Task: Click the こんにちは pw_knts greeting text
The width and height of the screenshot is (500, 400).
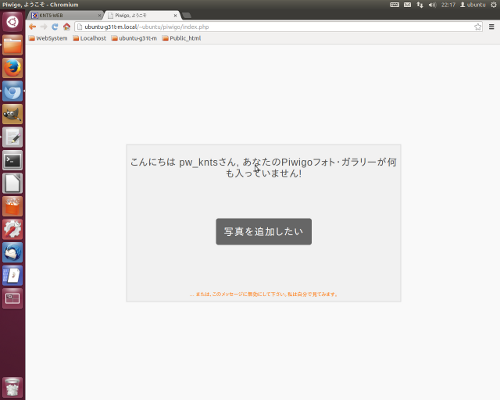Action: click(264, 168)
